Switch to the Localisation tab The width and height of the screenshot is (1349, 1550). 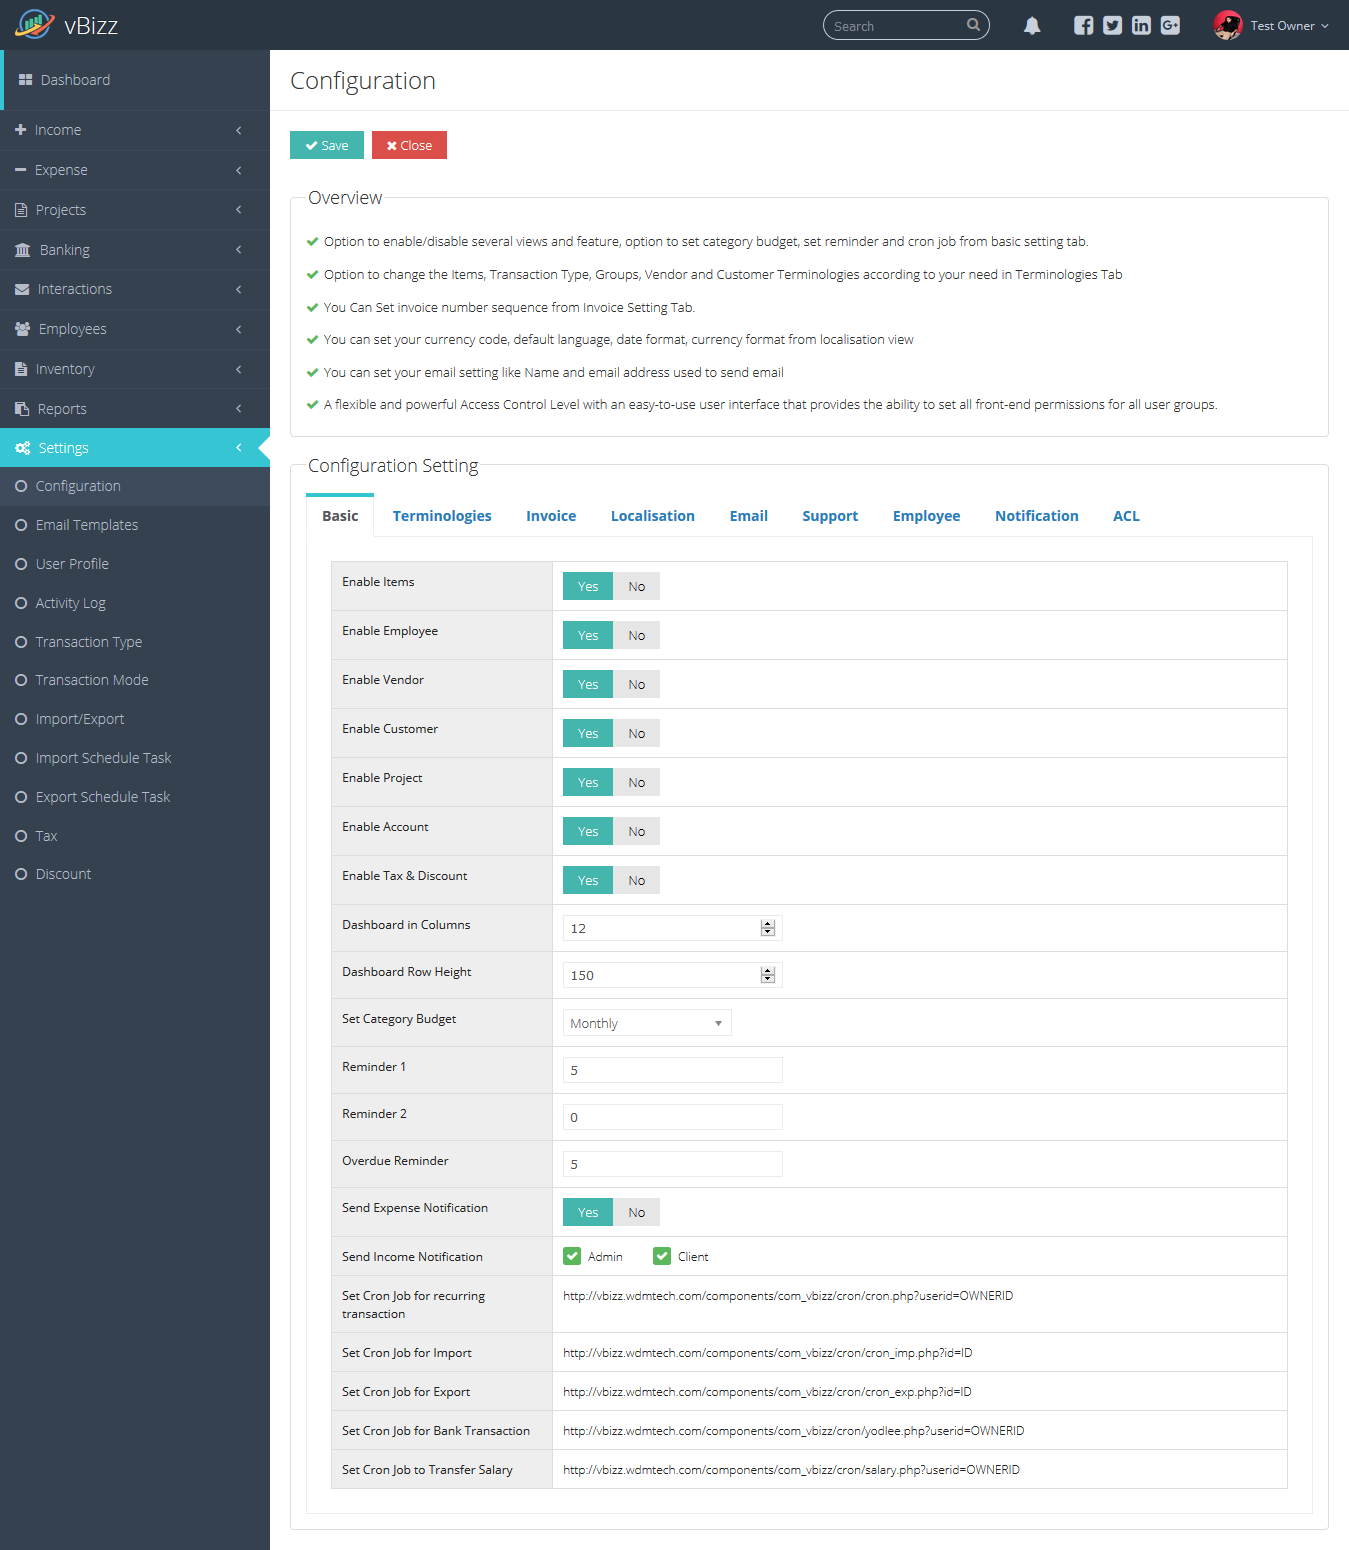(x=652, y=516)
